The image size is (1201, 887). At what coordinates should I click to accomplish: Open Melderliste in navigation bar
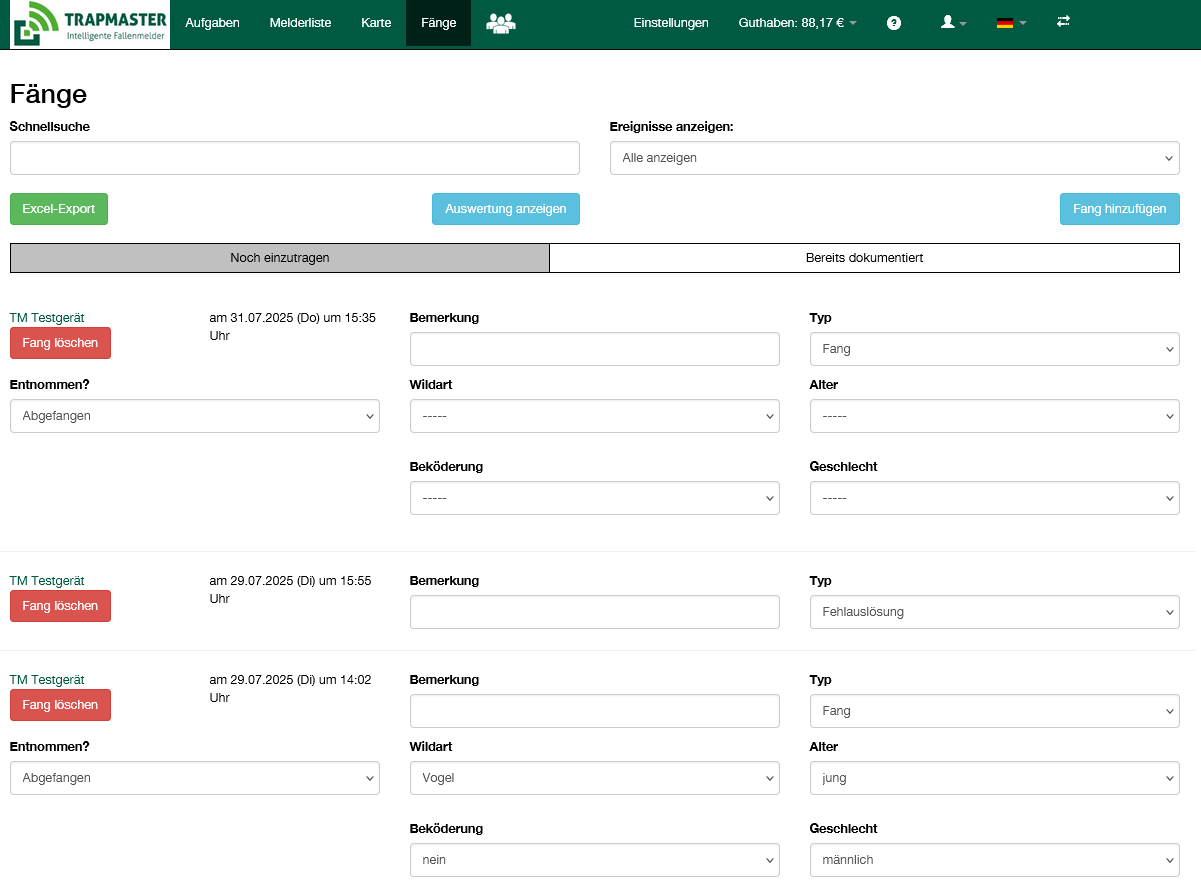click(x=300, y=23)
